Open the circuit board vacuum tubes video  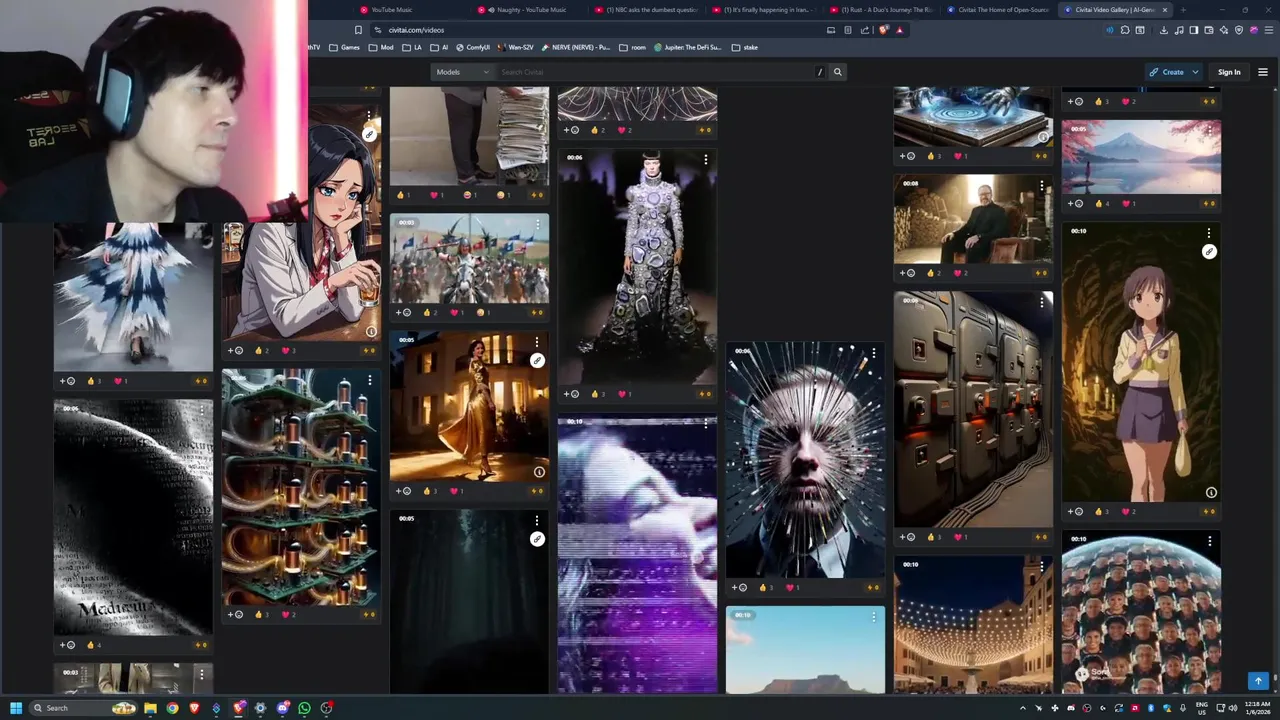tap(300, 487)
